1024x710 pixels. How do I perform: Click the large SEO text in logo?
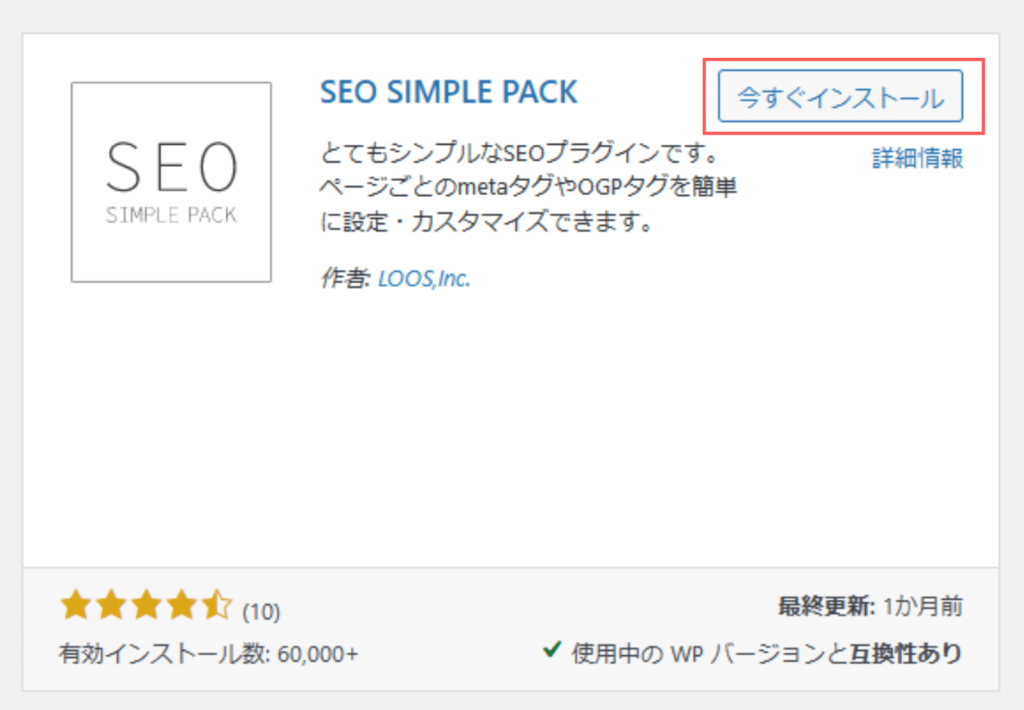point(172,167)
